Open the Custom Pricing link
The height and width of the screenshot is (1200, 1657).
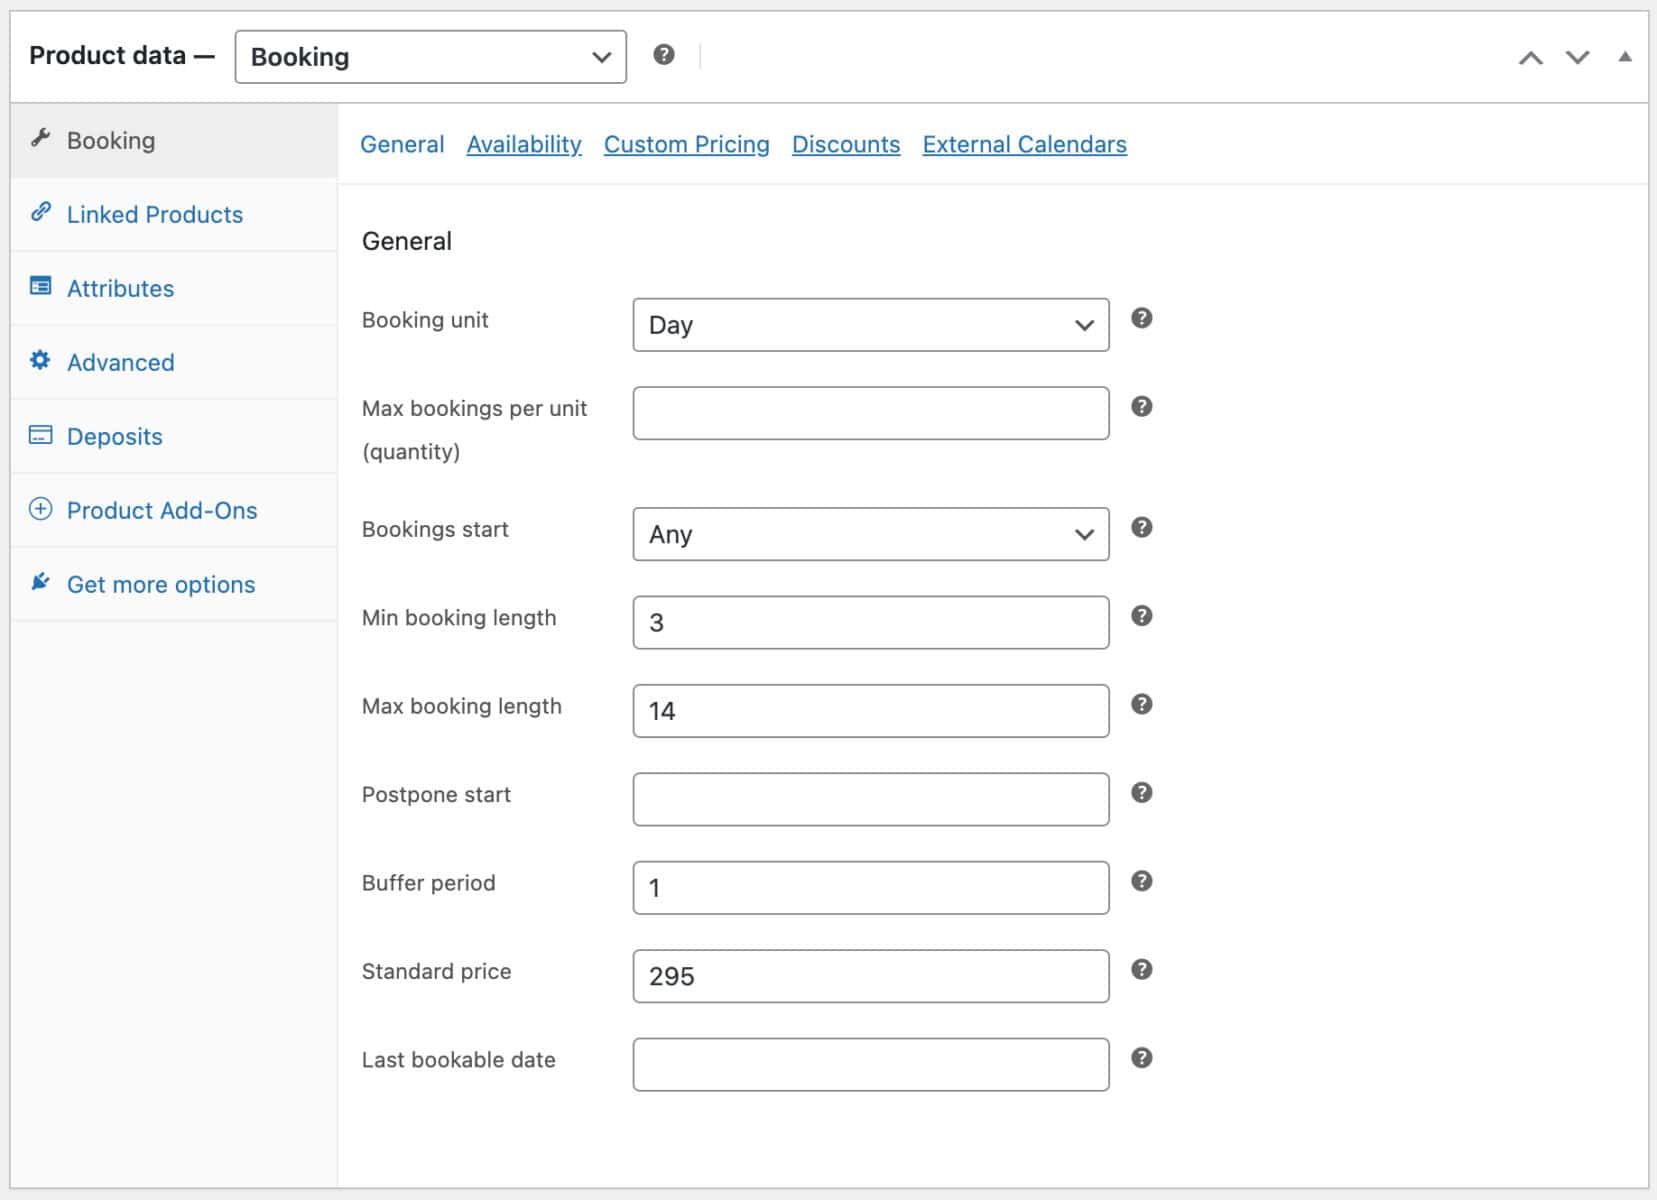pyautogui.click(x=686, y=145)
